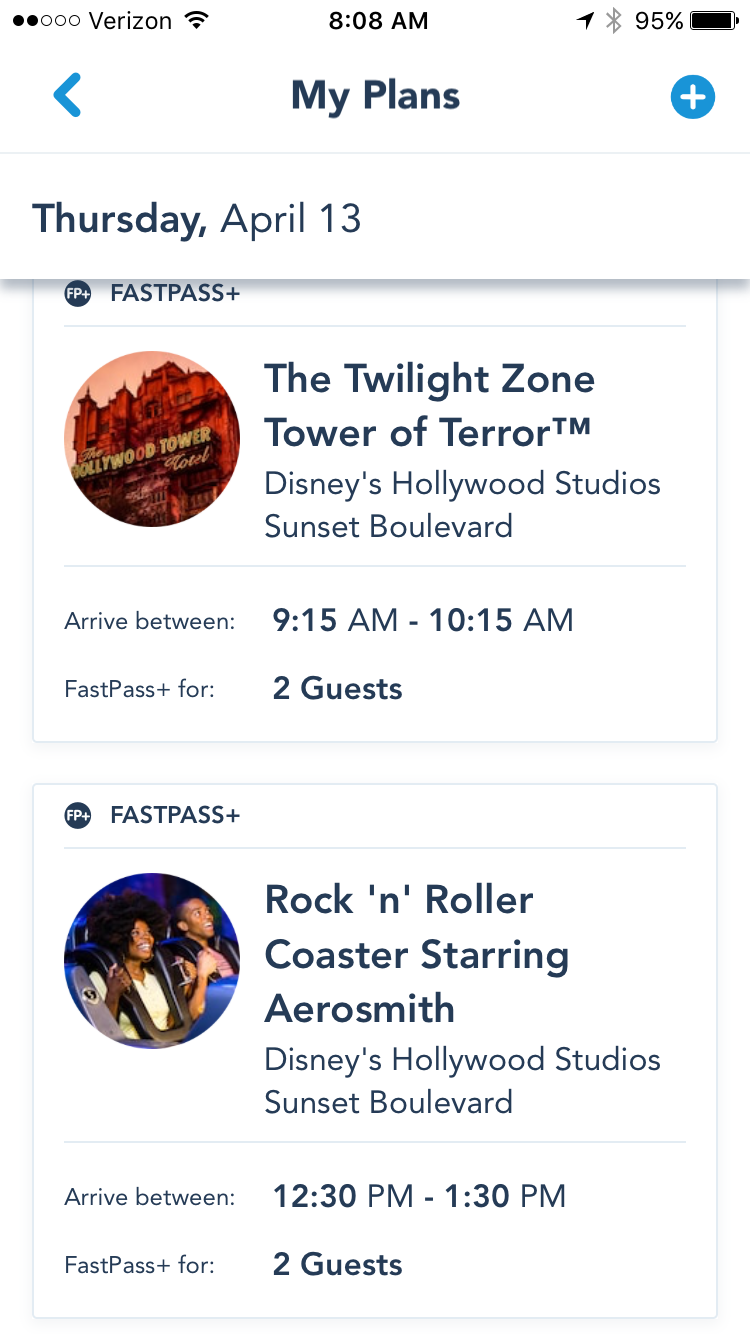Tap the Bluetooth status icon
This screenshot has width=750, height=1334.
(x=614, y=21)
